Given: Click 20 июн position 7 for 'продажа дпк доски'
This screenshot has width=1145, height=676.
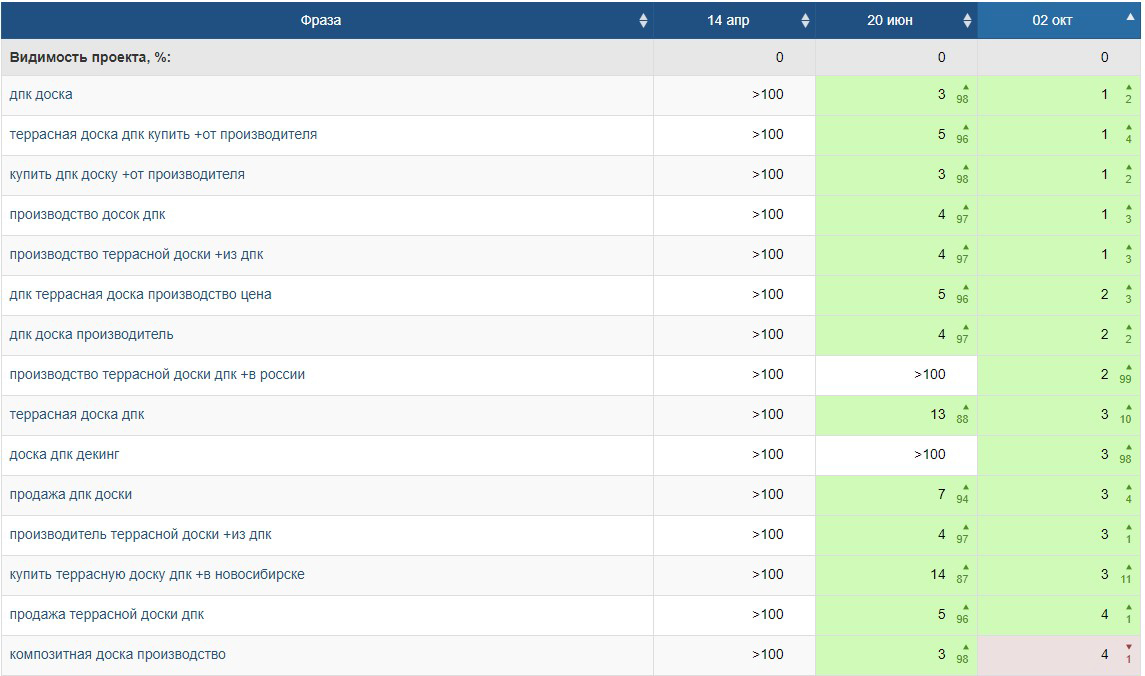Looking at the screenshot, I should (941, 494).
